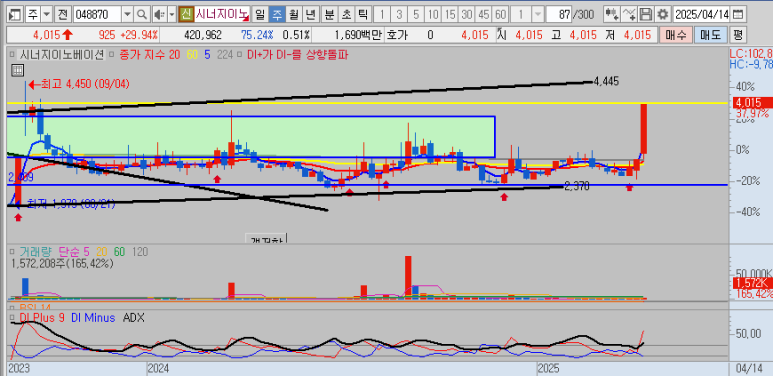Click the 매수 buy button
The image size is (773, 376).
coord(675,35)
